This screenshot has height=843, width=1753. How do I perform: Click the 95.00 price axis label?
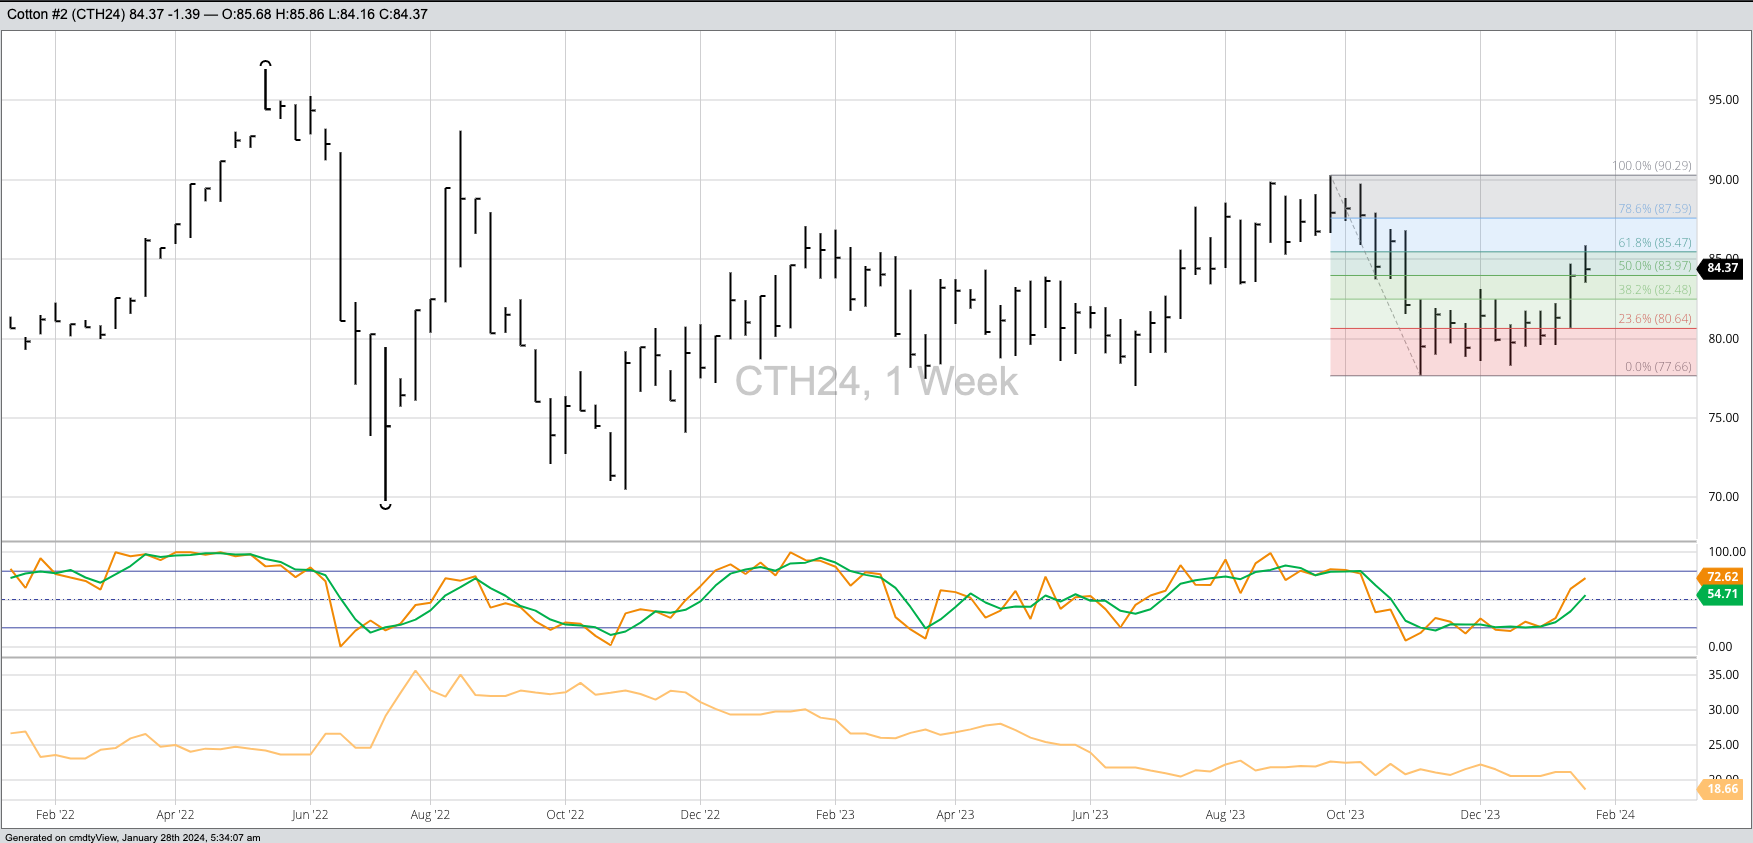tap(1723, 100)
